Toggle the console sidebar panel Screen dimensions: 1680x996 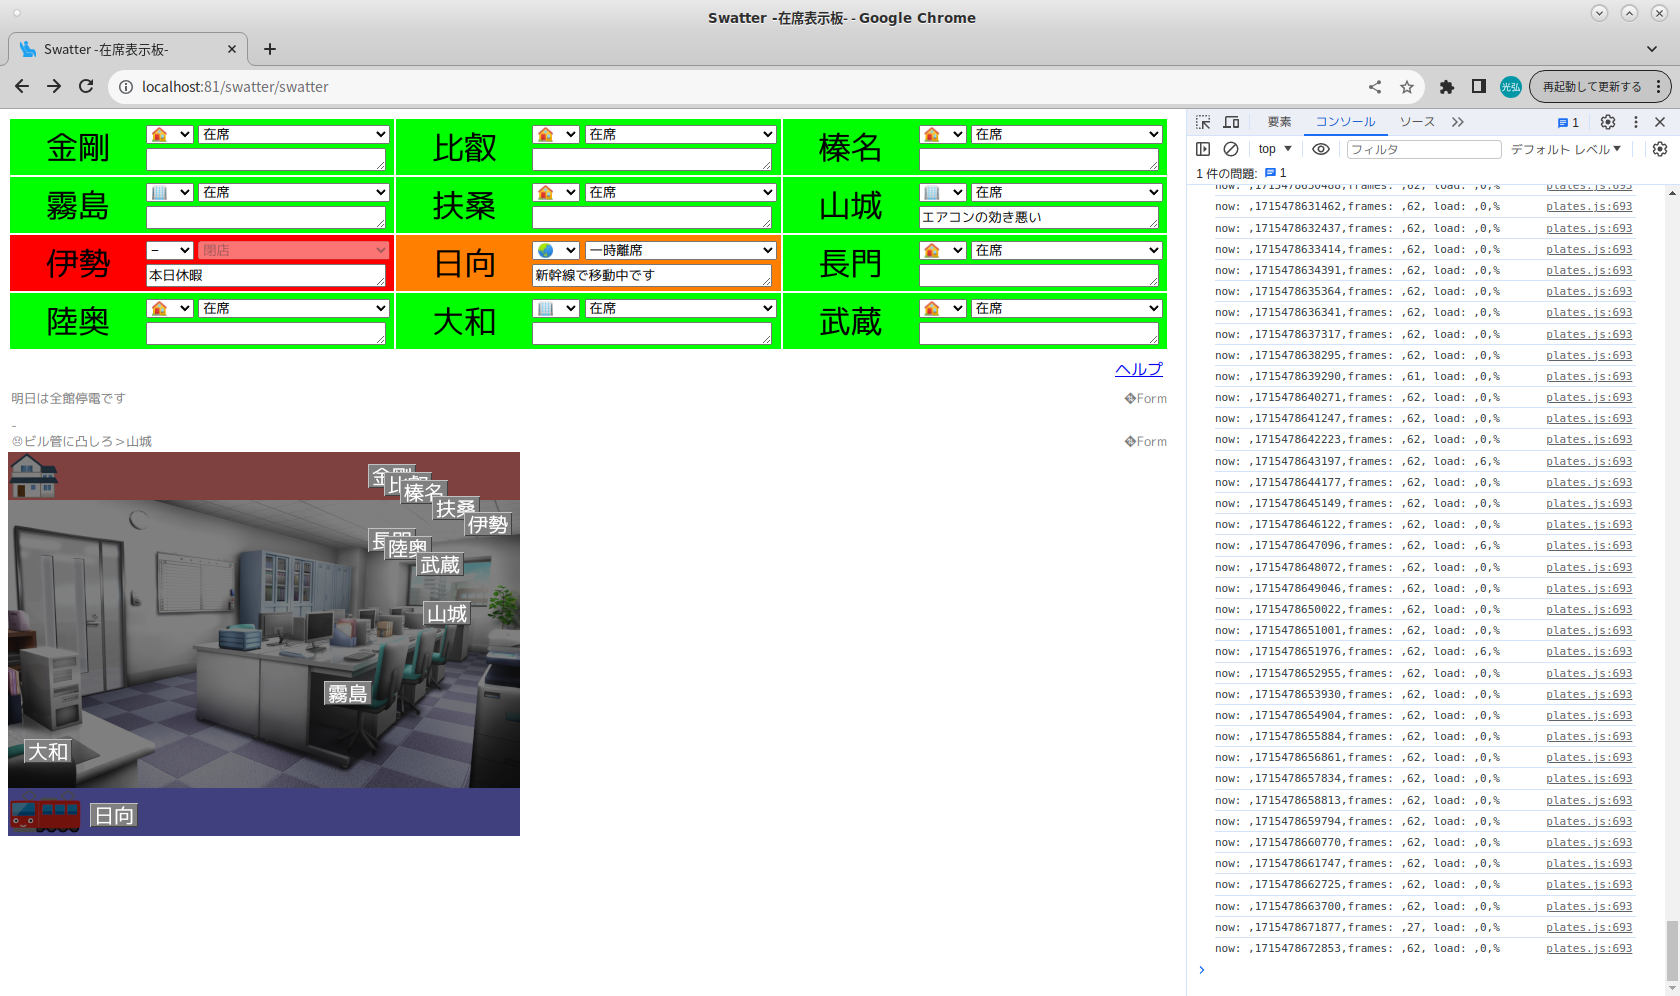1203,149
